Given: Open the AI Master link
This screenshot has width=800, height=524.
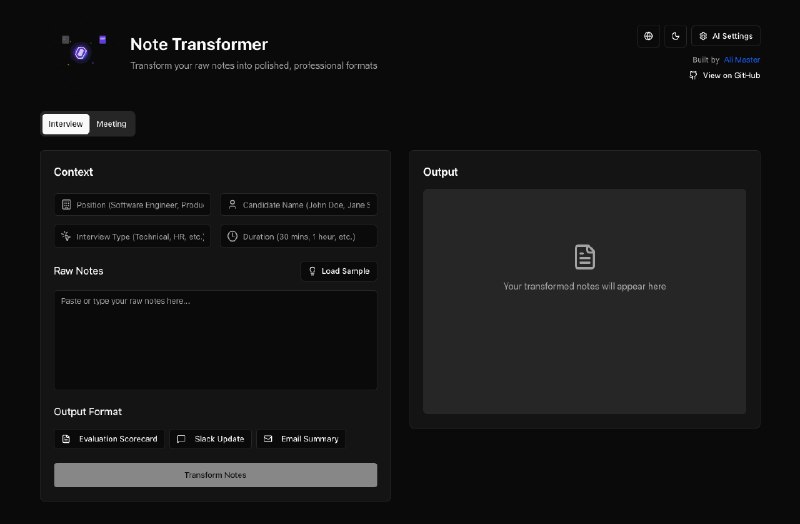Looking at the screenshot, I should click(741, 60).
